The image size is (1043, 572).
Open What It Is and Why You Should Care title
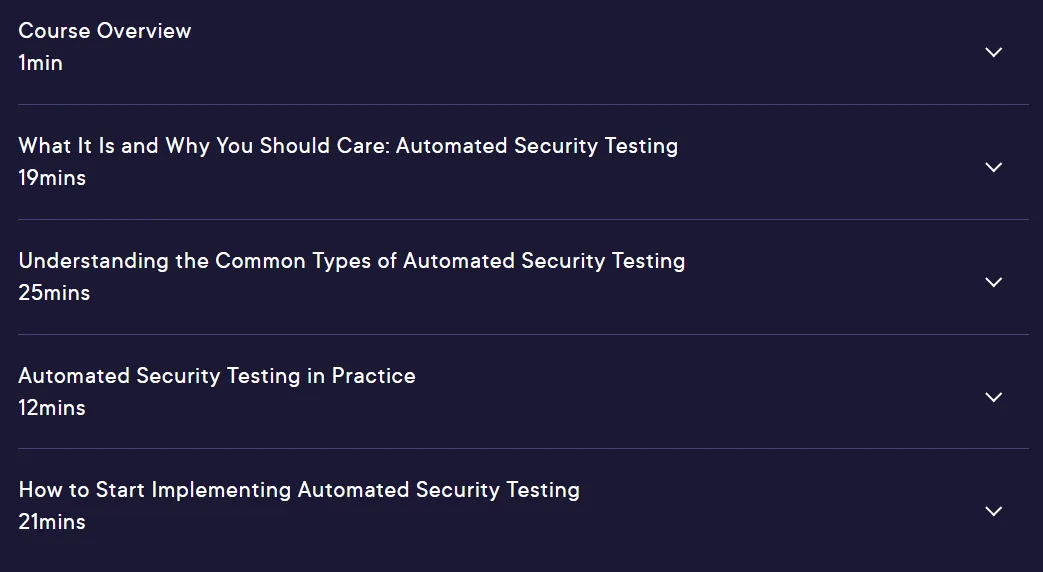tap(348, 146)
